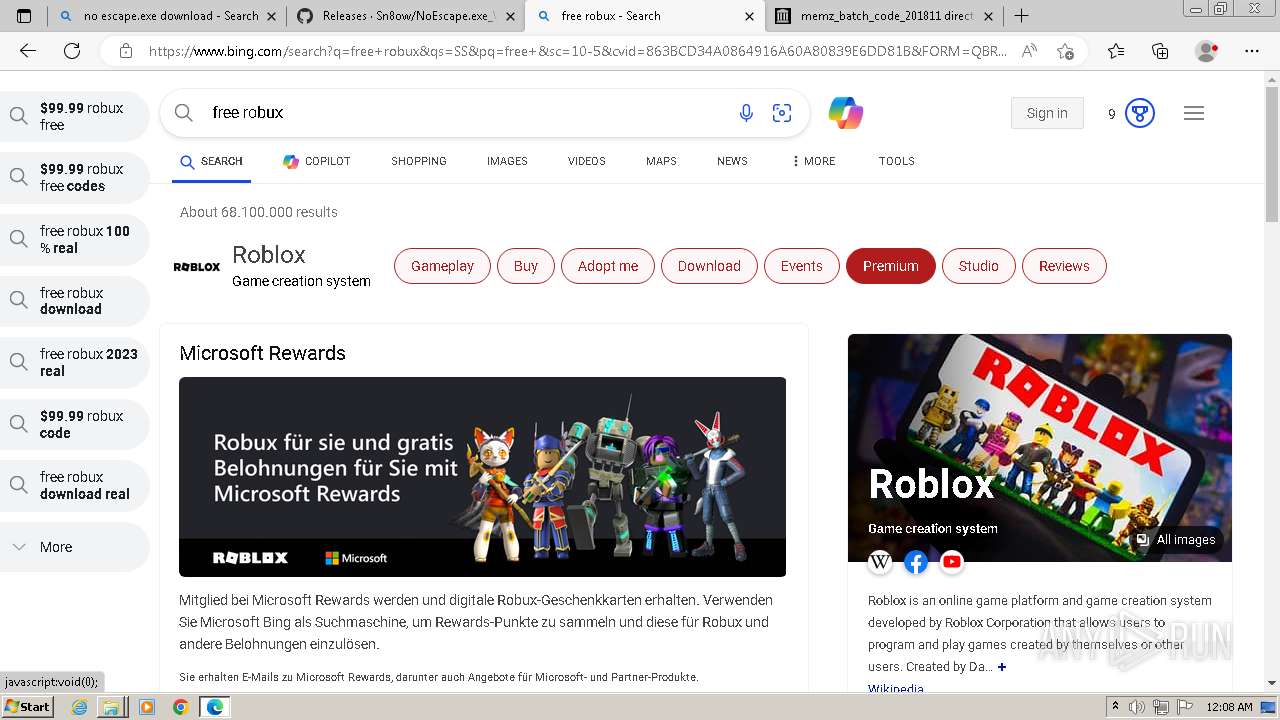Open the Copilot colorful logo

pyautogui.click(x=846, y=113)
